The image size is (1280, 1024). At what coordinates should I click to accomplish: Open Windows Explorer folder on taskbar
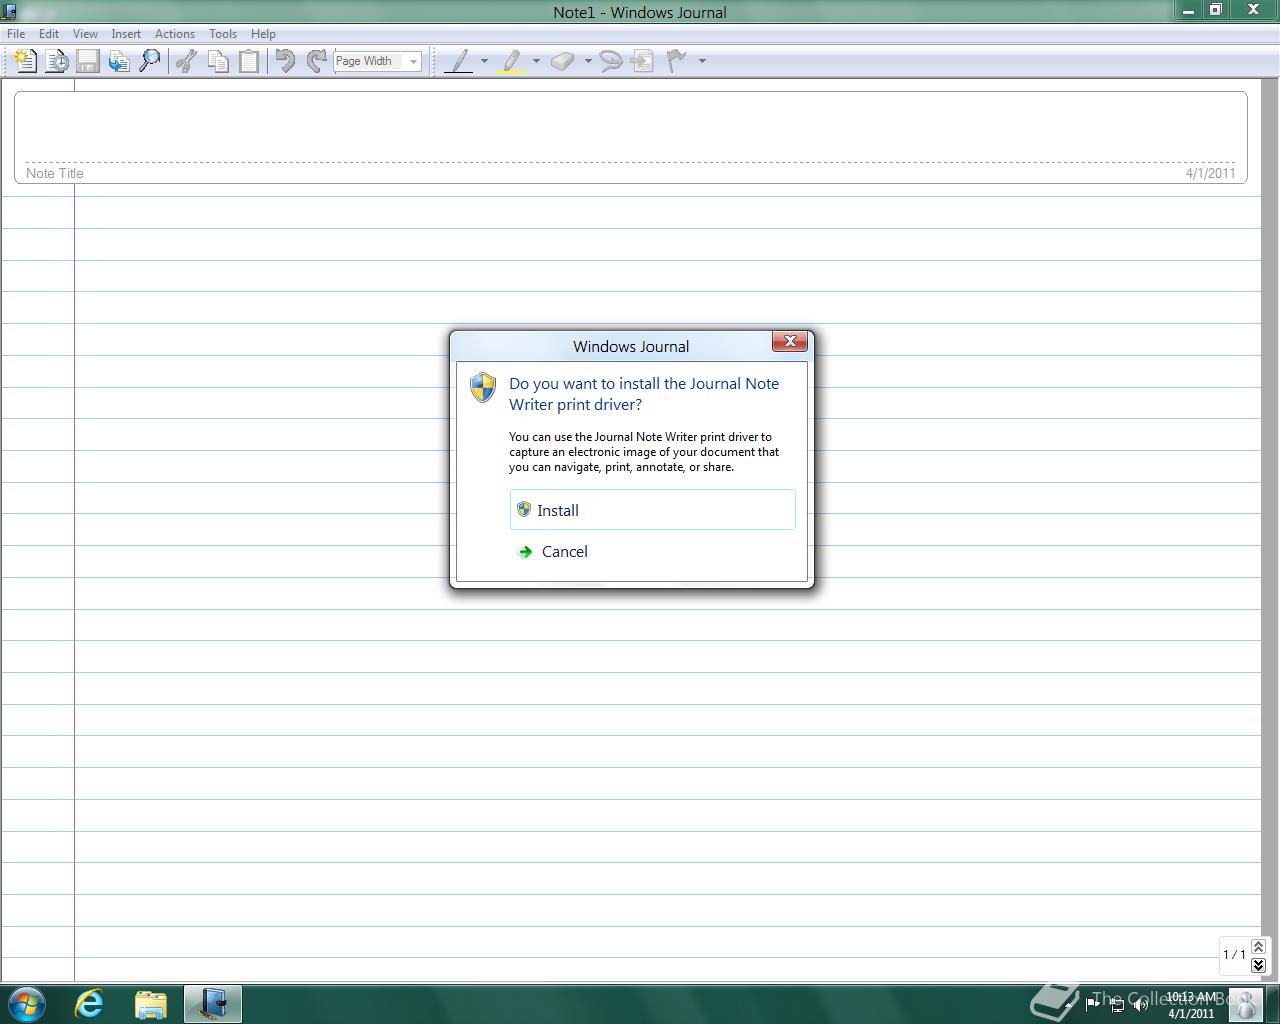pos(151,1004)
